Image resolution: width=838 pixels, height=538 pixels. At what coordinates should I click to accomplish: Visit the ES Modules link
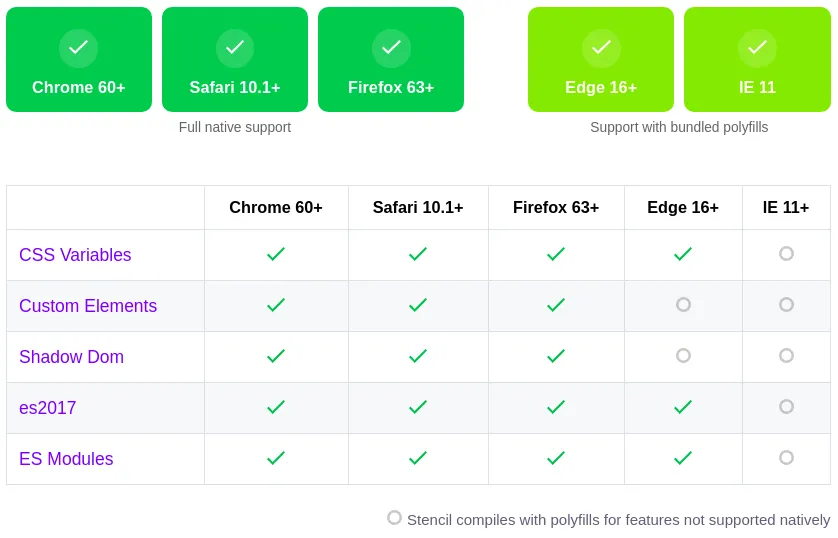tap(66, 459)
